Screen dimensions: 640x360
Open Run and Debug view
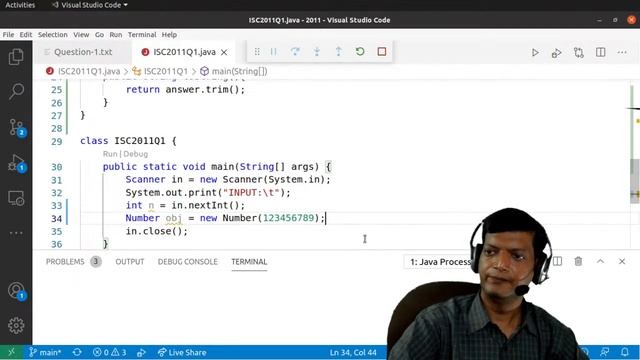coord(17,163)
